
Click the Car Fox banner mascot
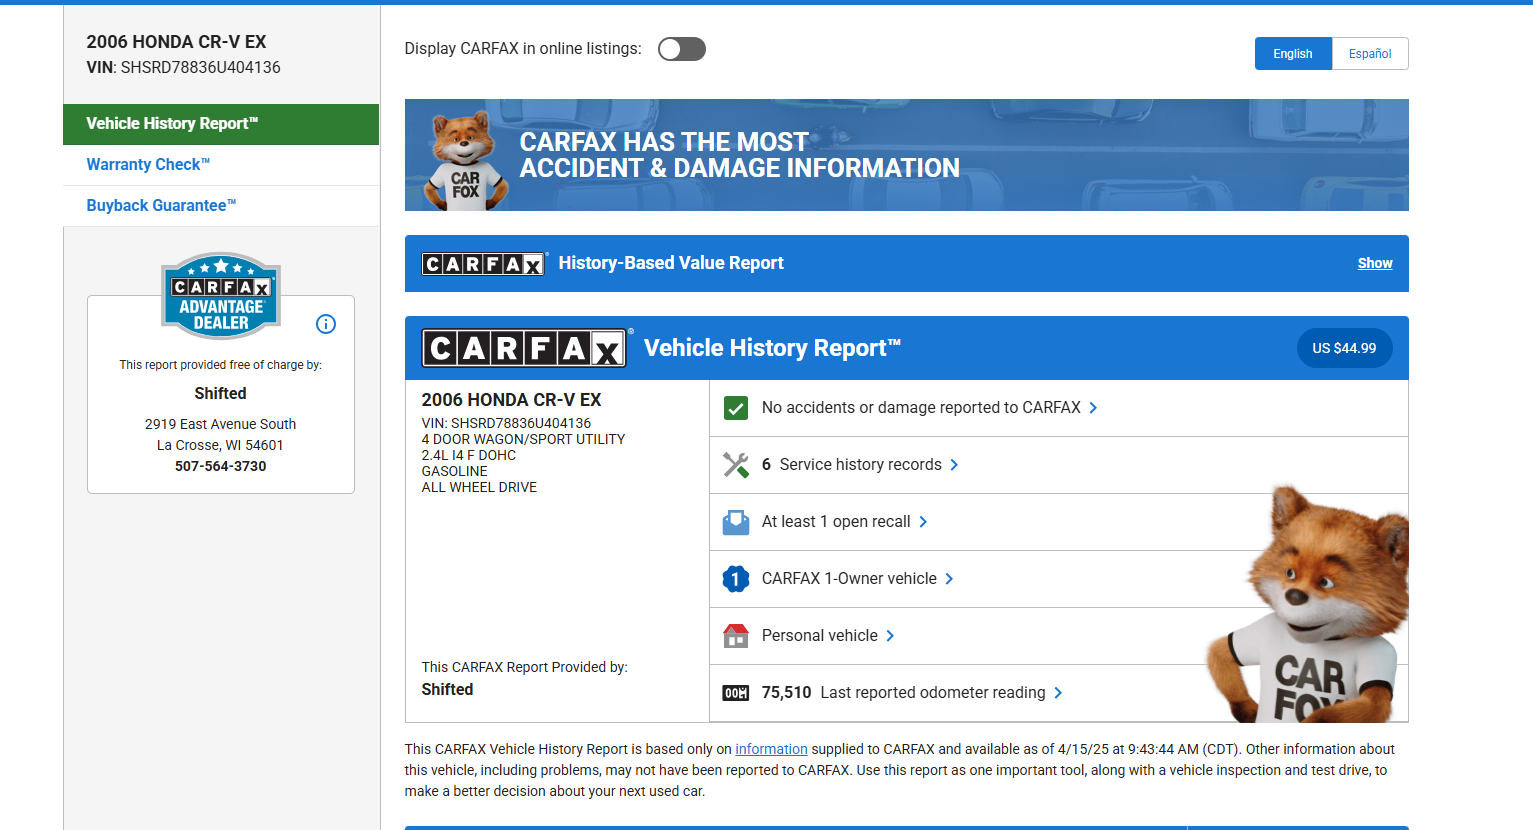(465, 160)
